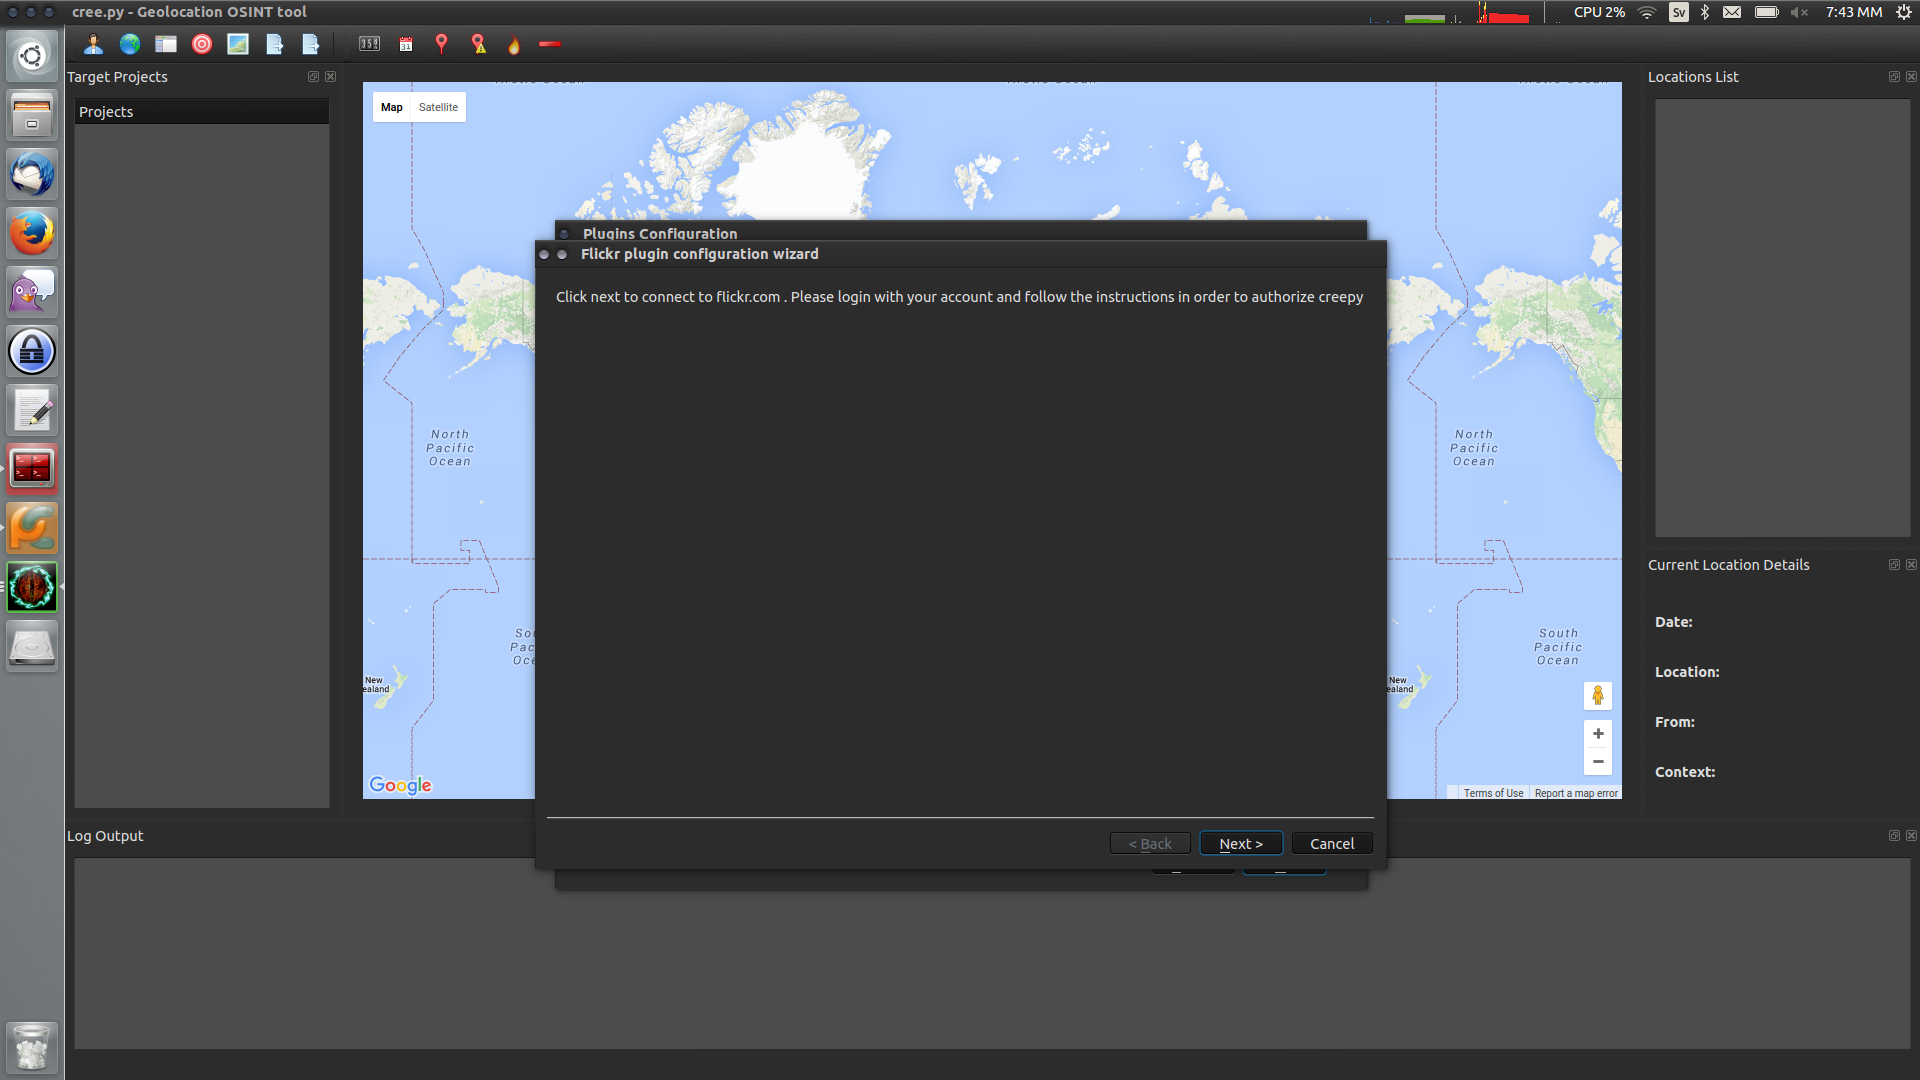Open the Google logo link on map
The image size is (1920, 1080).
tap(400, 785)
